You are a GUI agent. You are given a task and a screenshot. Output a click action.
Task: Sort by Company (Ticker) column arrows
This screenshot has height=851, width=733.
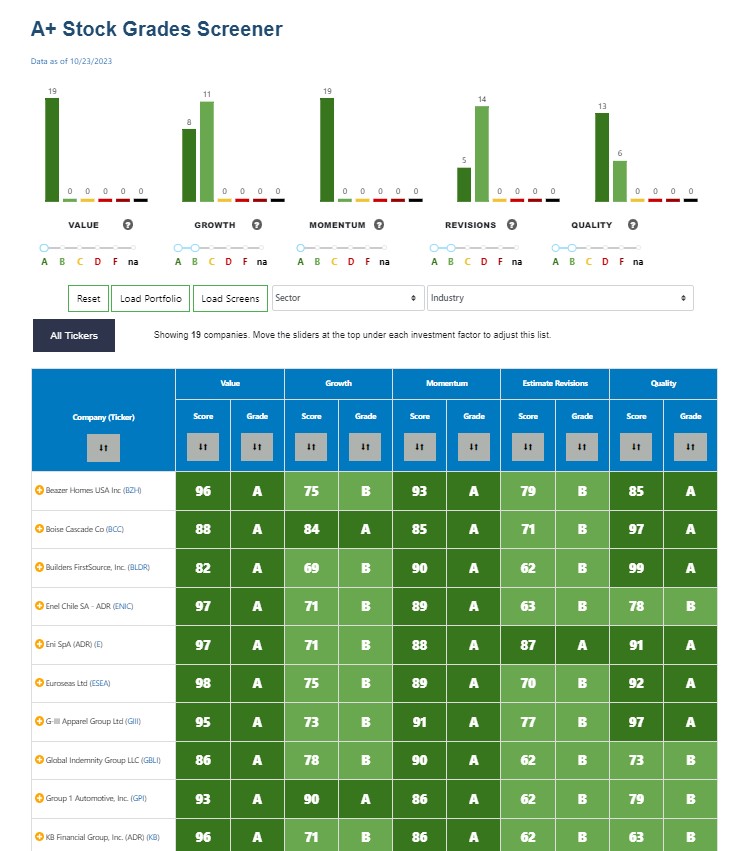tap(103, 448)
